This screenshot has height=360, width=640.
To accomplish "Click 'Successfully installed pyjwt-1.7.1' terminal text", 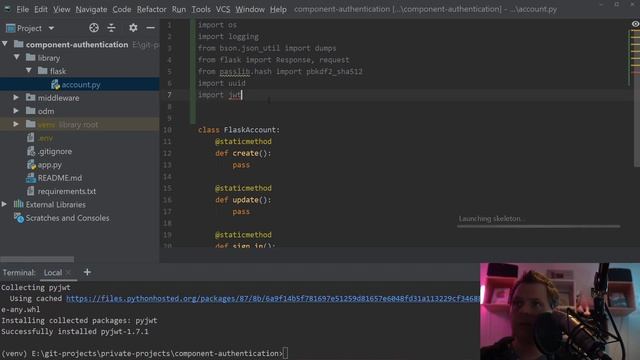I will [x=75, y=331].
